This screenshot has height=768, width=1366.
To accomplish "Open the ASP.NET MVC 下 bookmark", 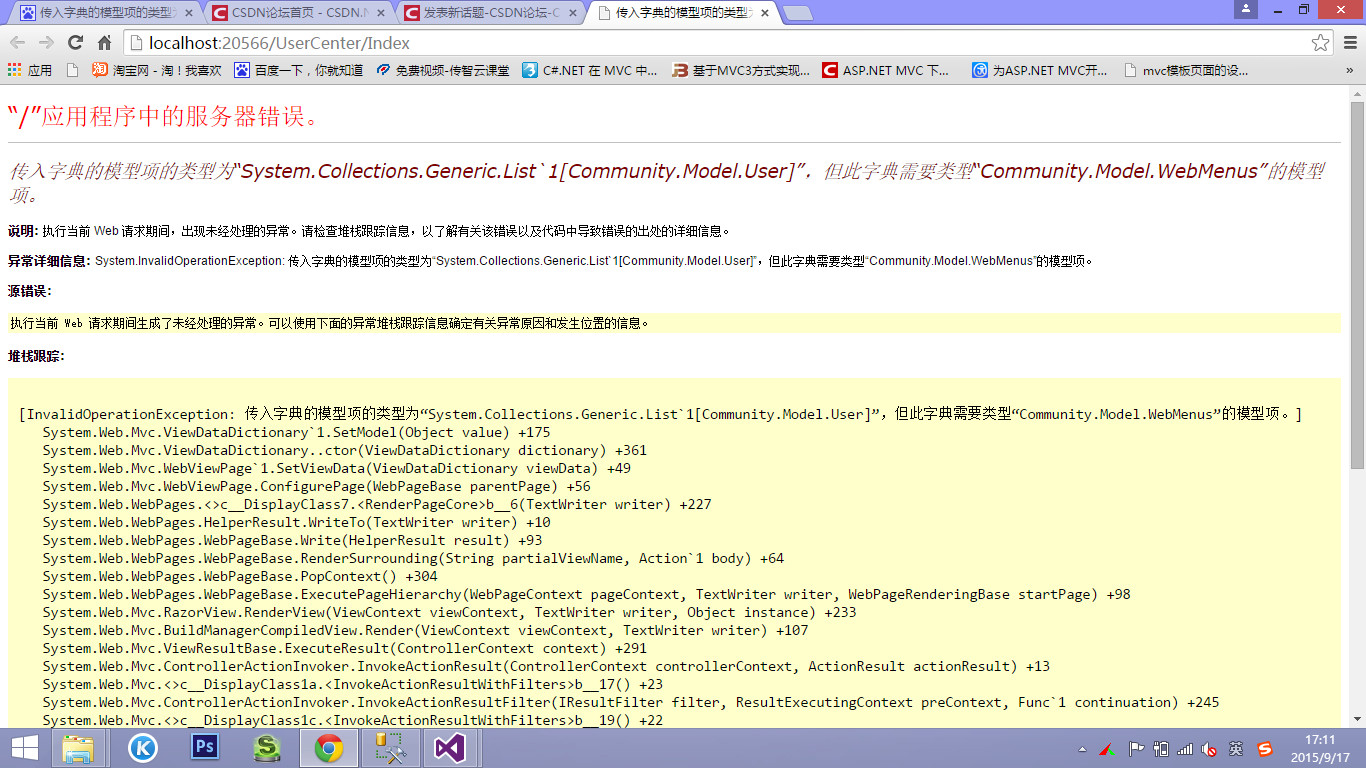I will (886, 70).
